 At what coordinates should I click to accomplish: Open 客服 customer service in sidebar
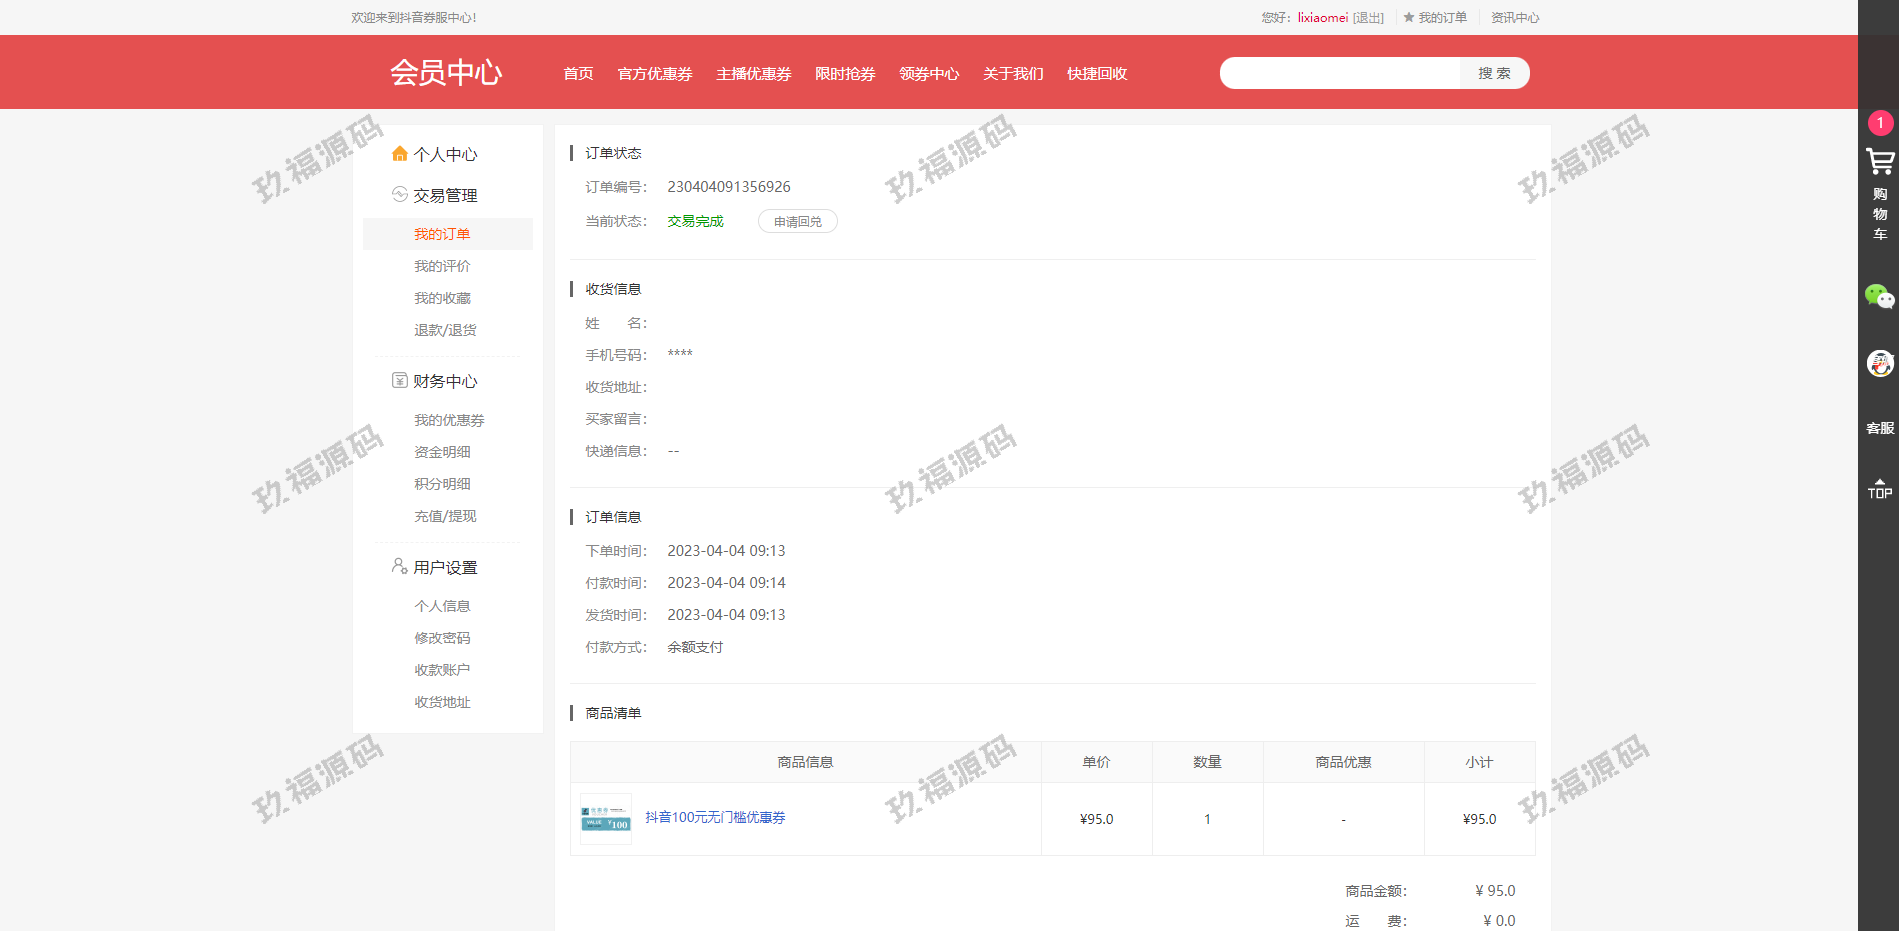1879,428
